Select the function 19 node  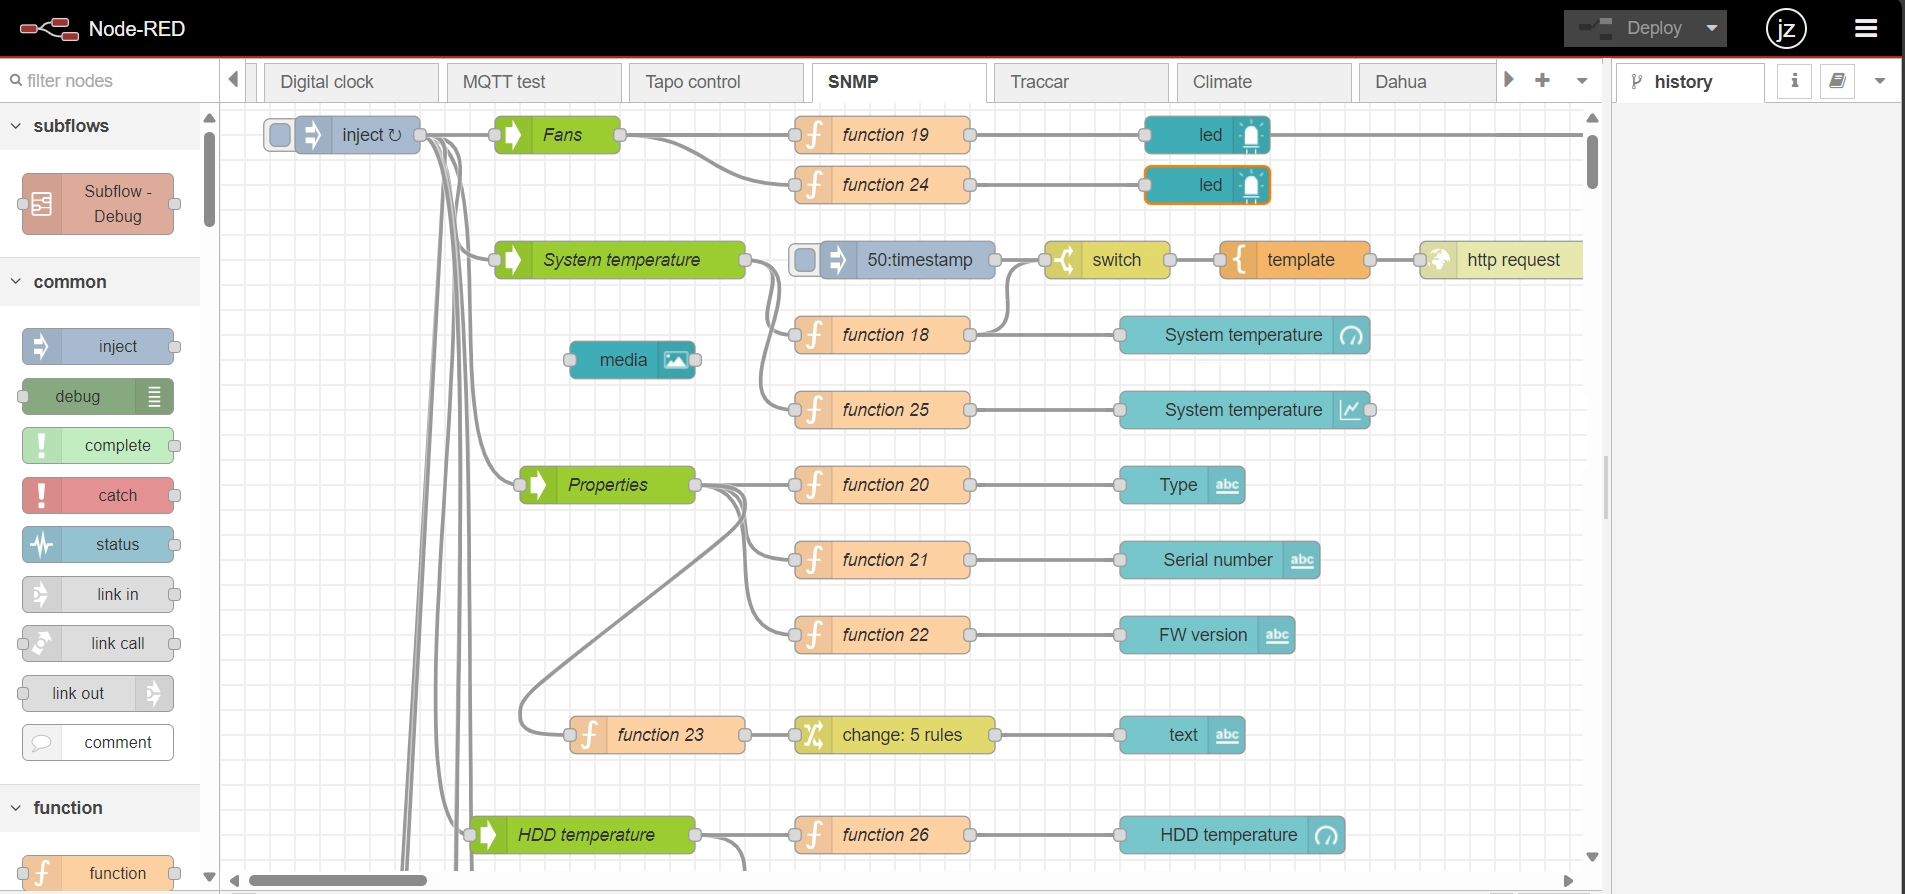coord(882,135)
